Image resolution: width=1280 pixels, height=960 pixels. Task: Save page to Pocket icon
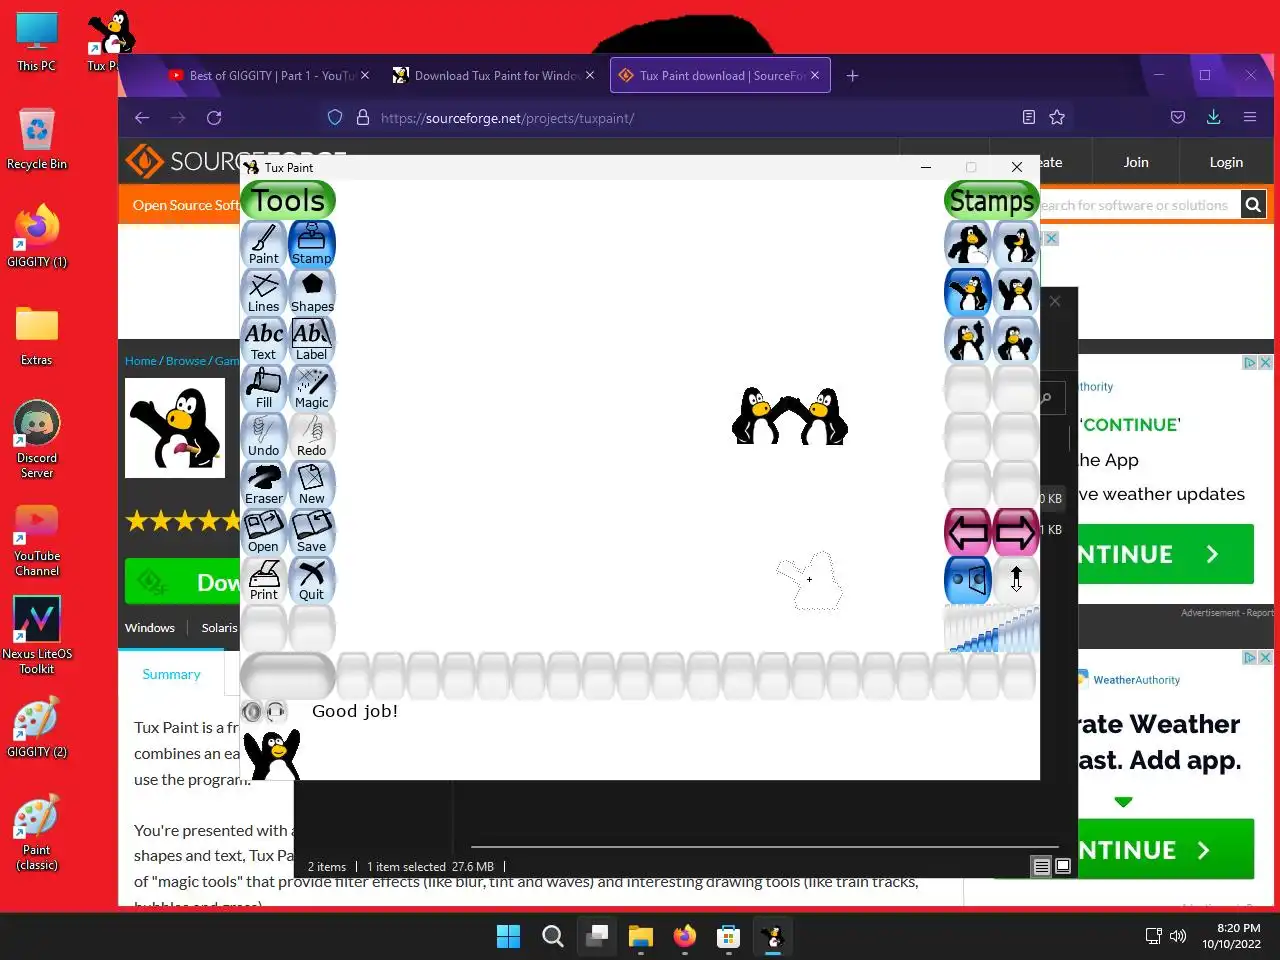tap(1178, 117)
